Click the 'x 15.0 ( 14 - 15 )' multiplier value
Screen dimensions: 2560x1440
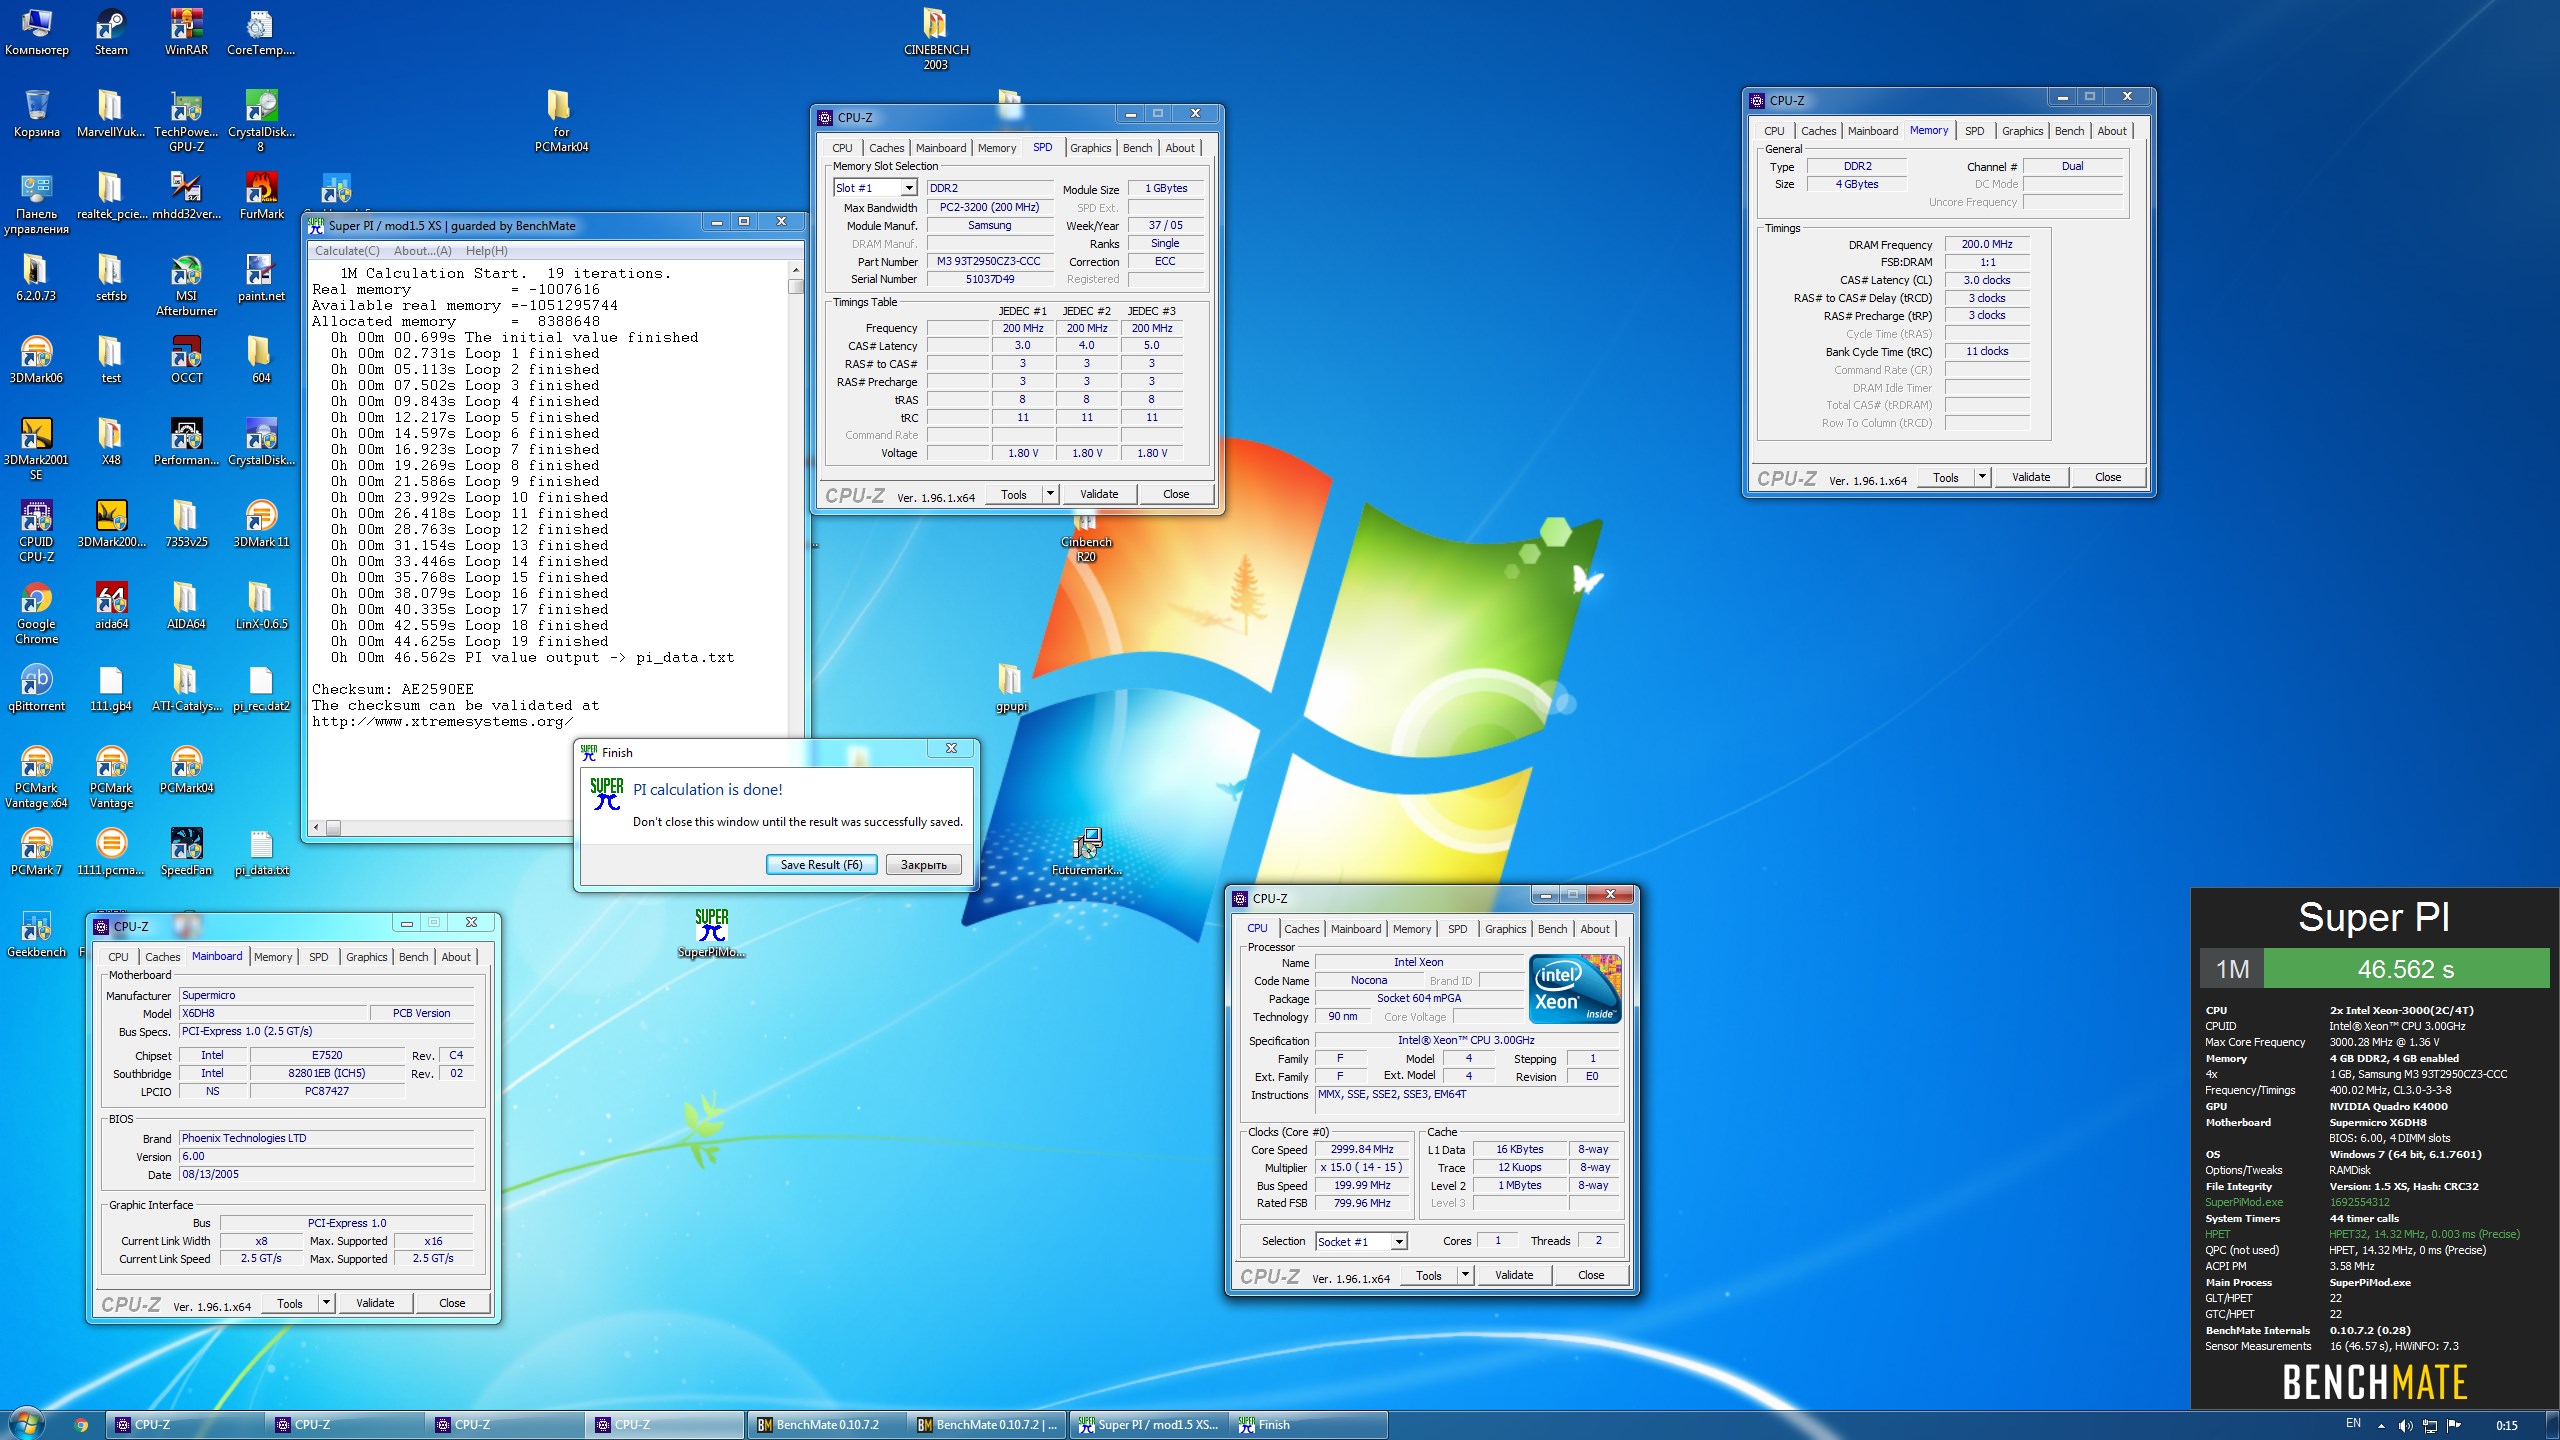(x=1361, y=1168)
